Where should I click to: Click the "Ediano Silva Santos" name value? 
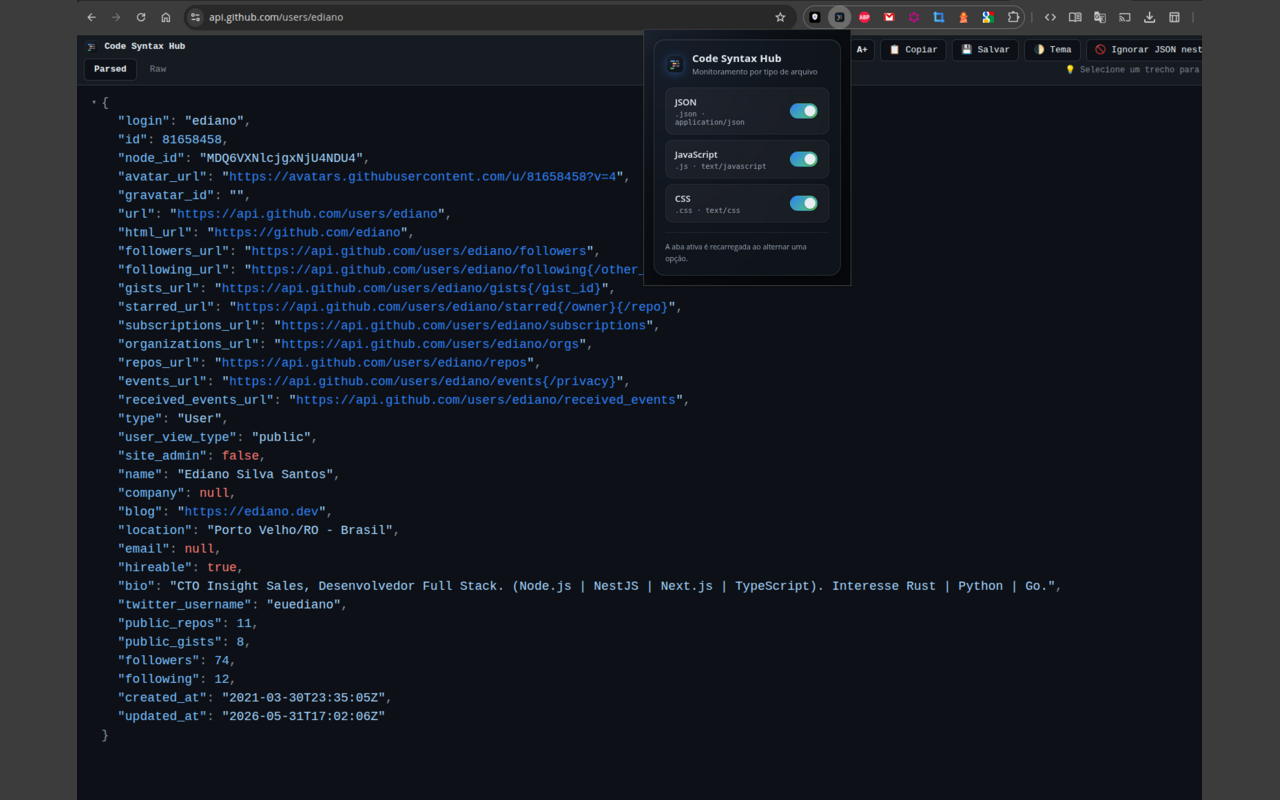(x=255, y=474)
